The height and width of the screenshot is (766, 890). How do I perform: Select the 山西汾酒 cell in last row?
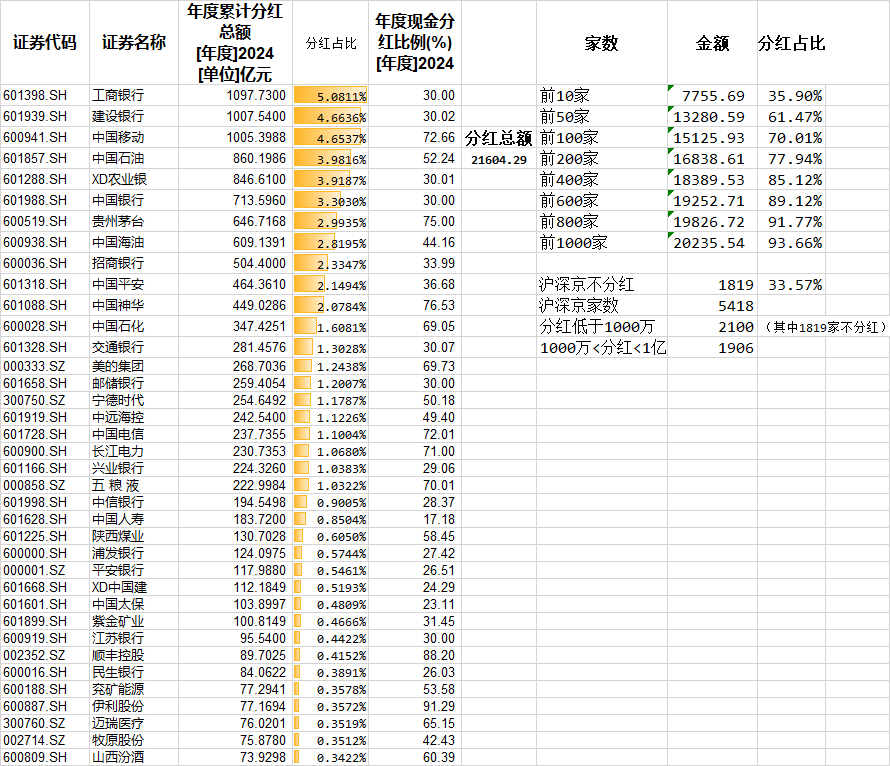click(118, 757)
